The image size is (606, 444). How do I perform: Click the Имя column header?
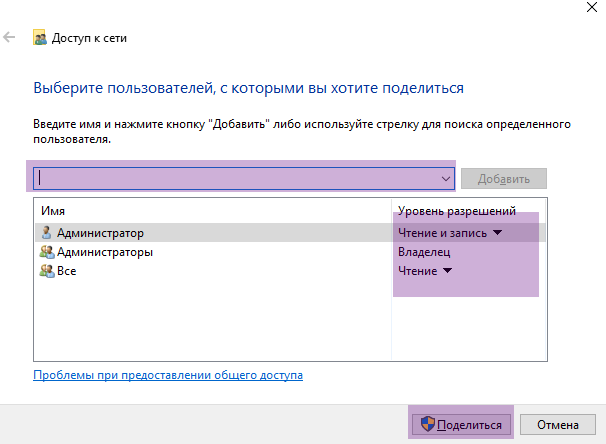pyautogui.click(x=53, y=211)
